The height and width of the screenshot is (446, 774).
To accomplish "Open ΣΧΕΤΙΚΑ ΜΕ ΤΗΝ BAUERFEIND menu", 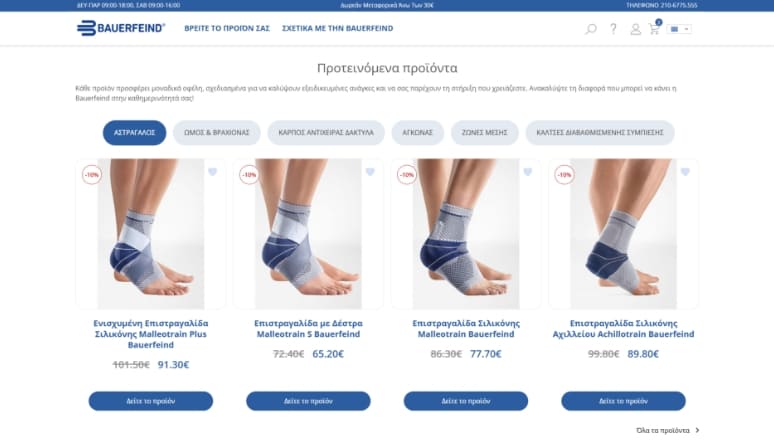I will [x=338, y=29].
